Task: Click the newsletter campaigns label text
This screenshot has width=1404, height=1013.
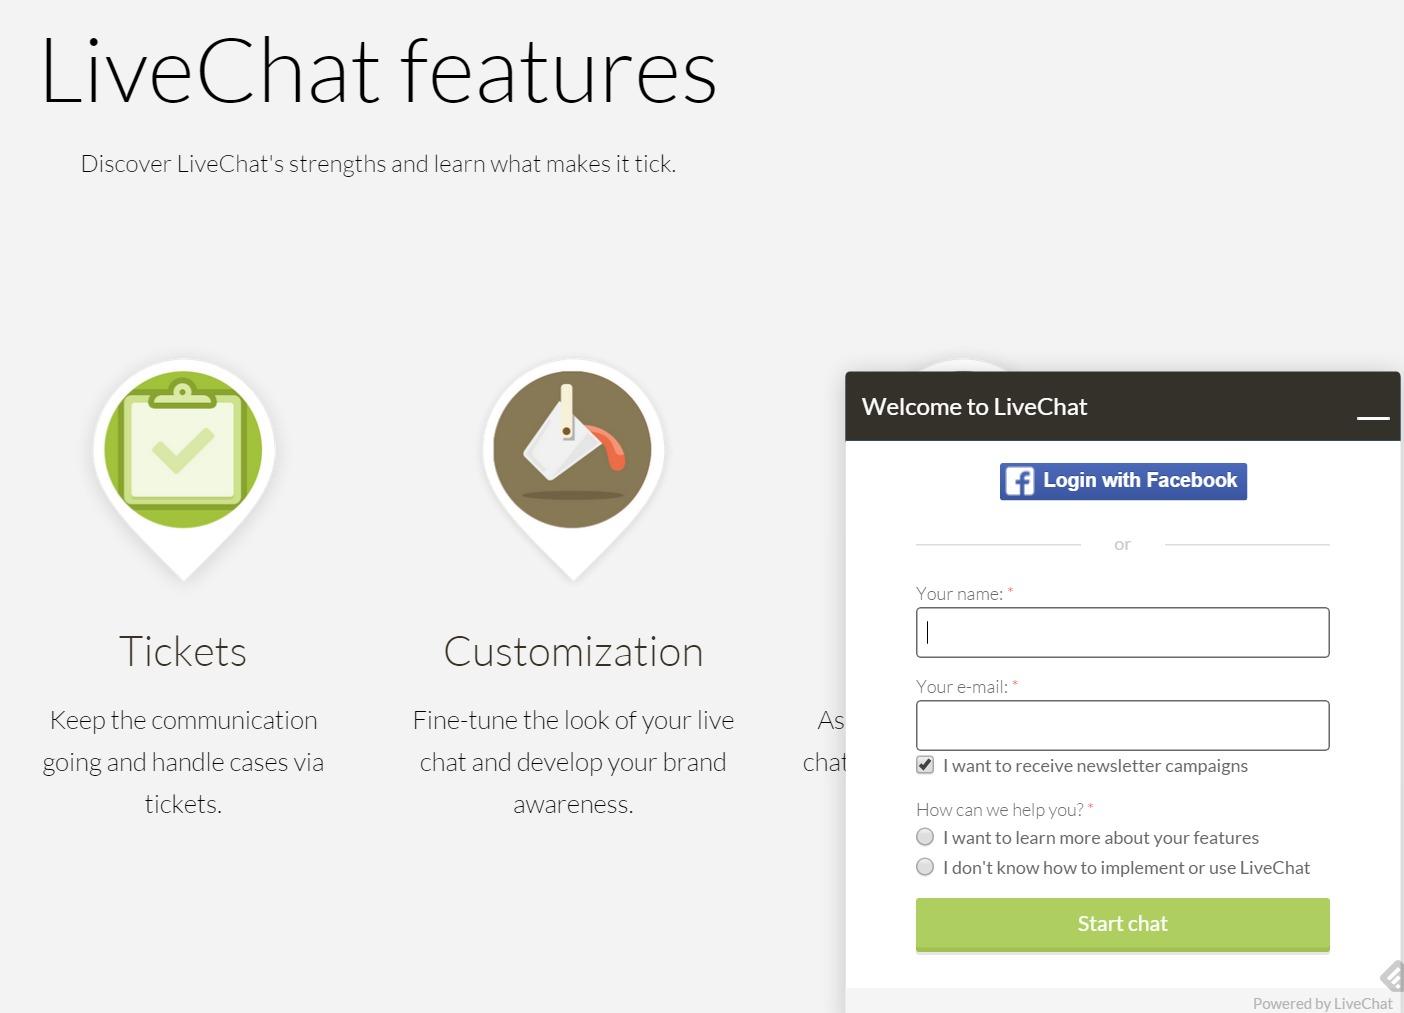Action: tap(1095, 766)
